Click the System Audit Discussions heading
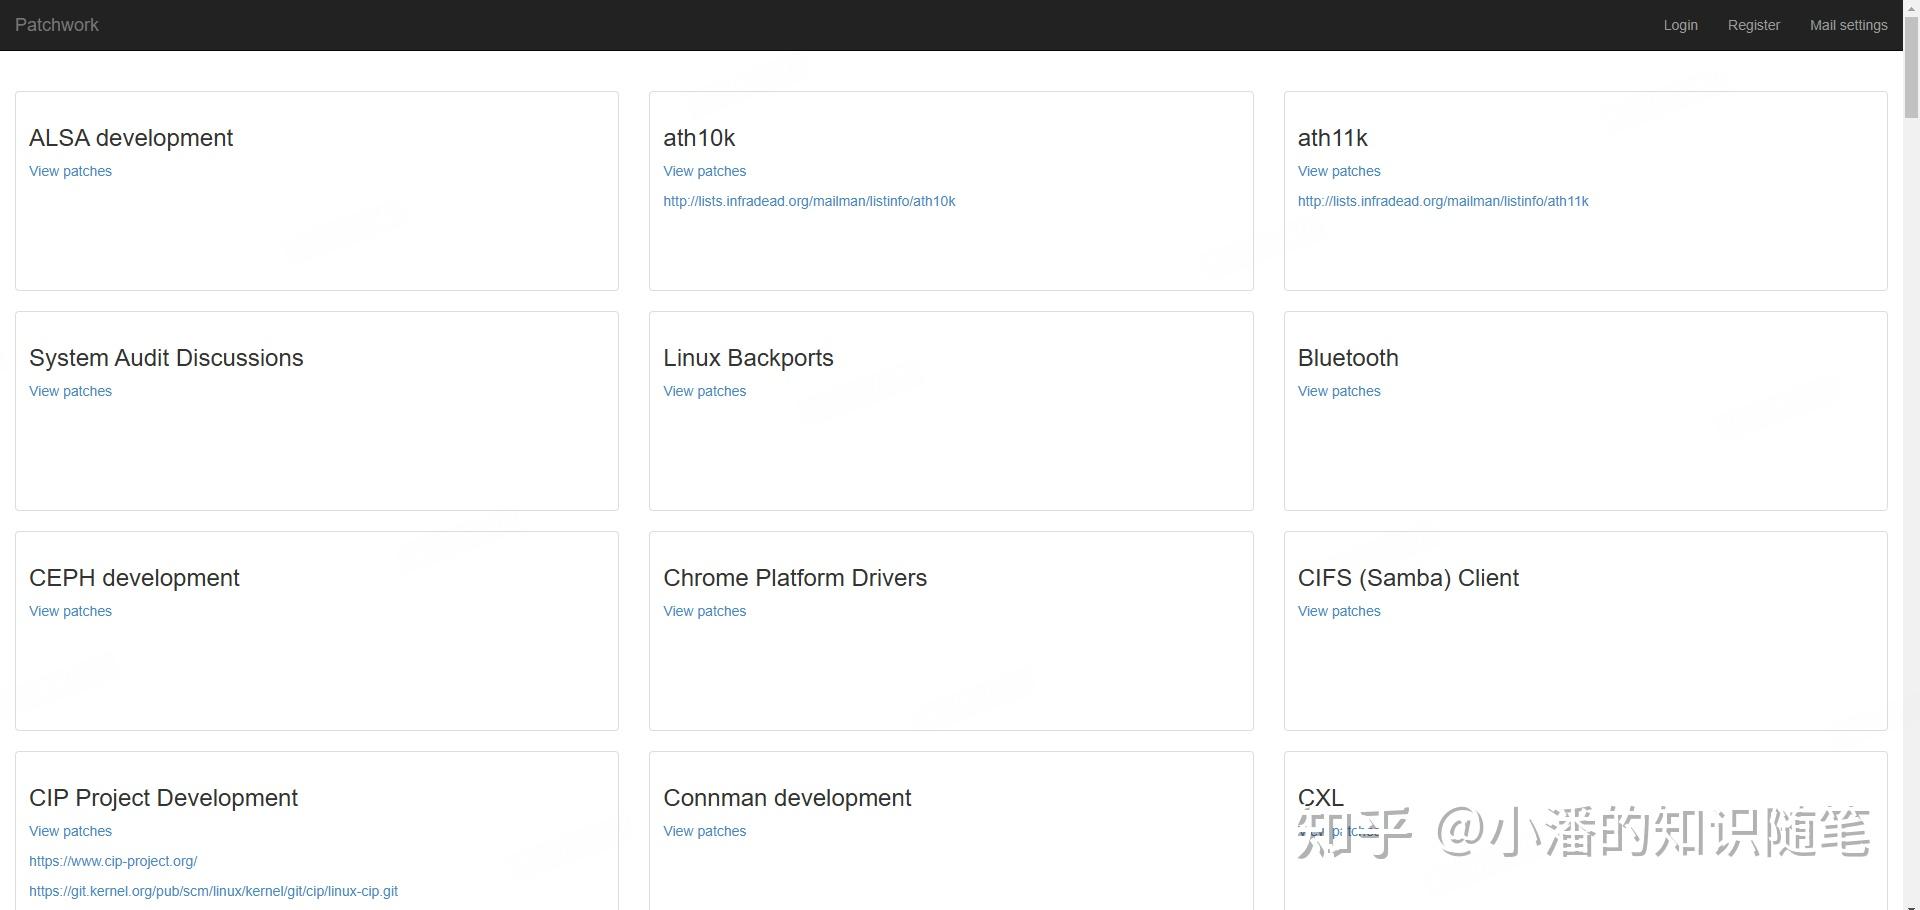The height and width of the screenshot is (910, 1920). point(166,358)
